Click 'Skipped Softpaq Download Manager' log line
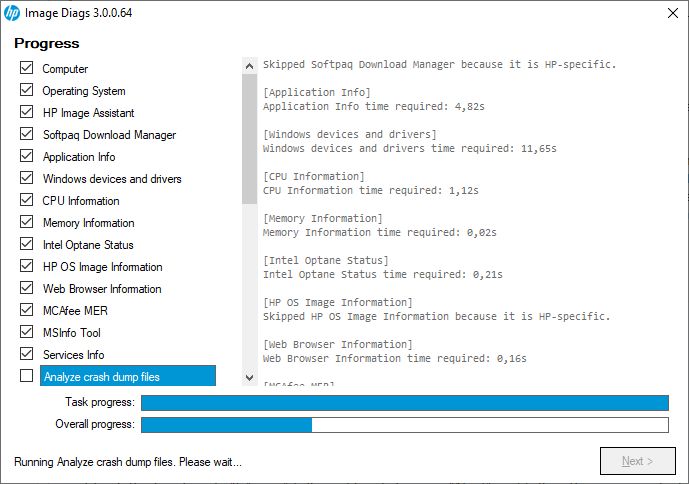689x484 pixels. 439,65
